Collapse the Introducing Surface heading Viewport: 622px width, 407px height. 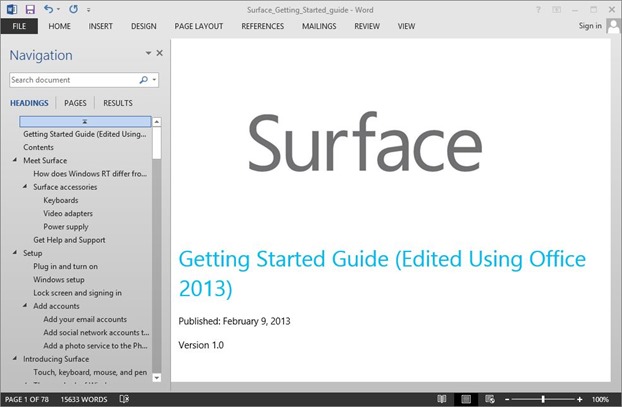coord(15,359)
